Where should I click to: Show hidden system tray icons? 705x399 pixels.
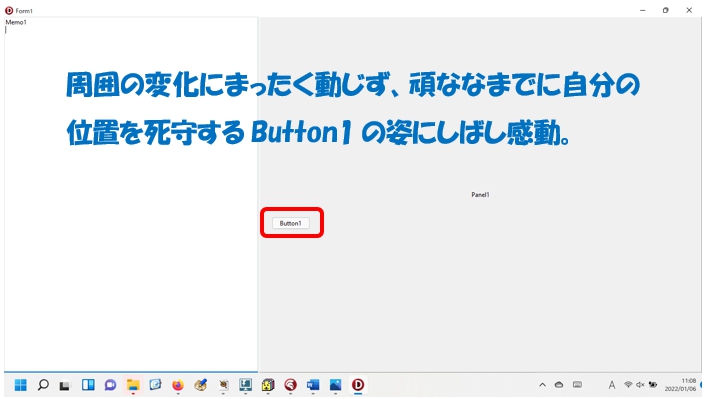click(x=542, y=385)
